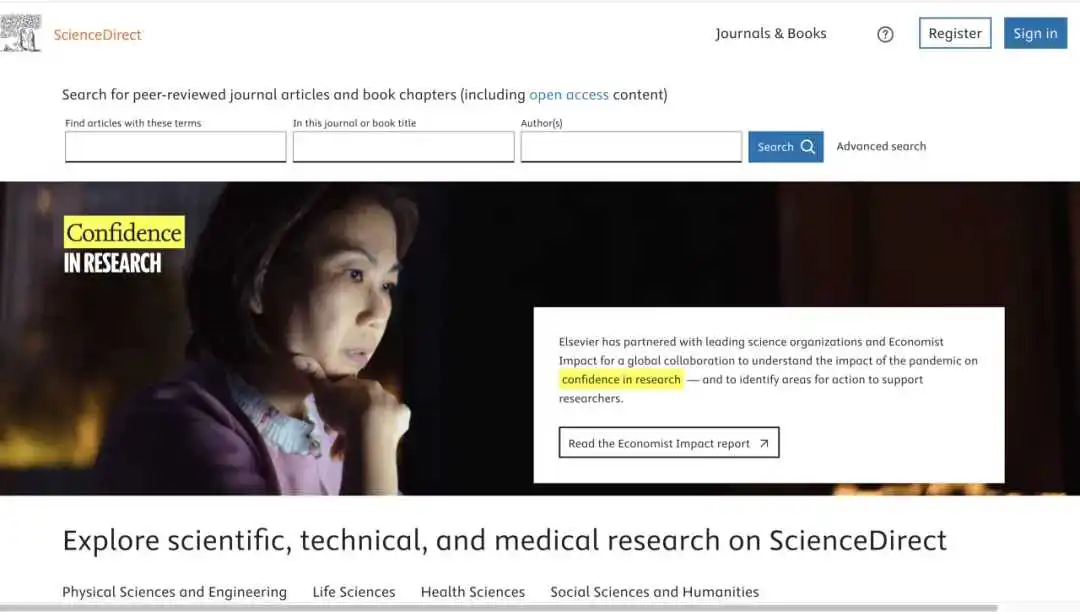Image resolution: width=1080 pixels, height=612 pixels.
Task: Follow the highlighted confidence in research link
Action: click(621, 379)
